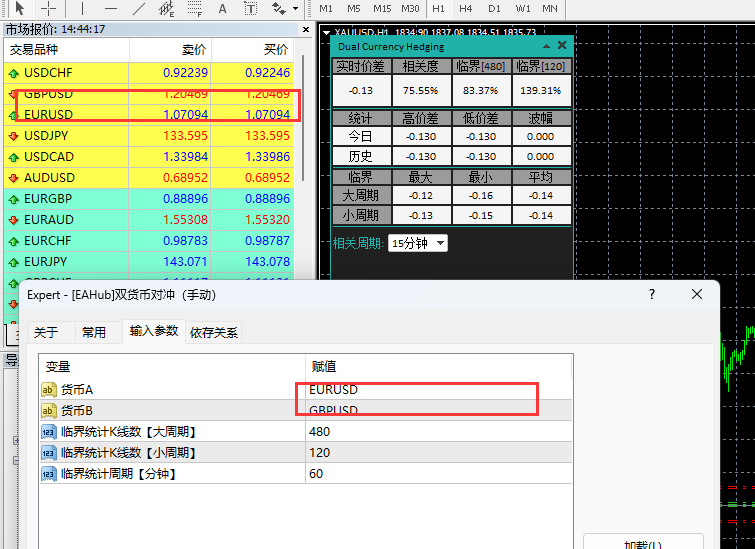Image resolution: width=755 pixels, height=549 pixels.
Task: Click the 卖价 column header
Action: [170, 50]
